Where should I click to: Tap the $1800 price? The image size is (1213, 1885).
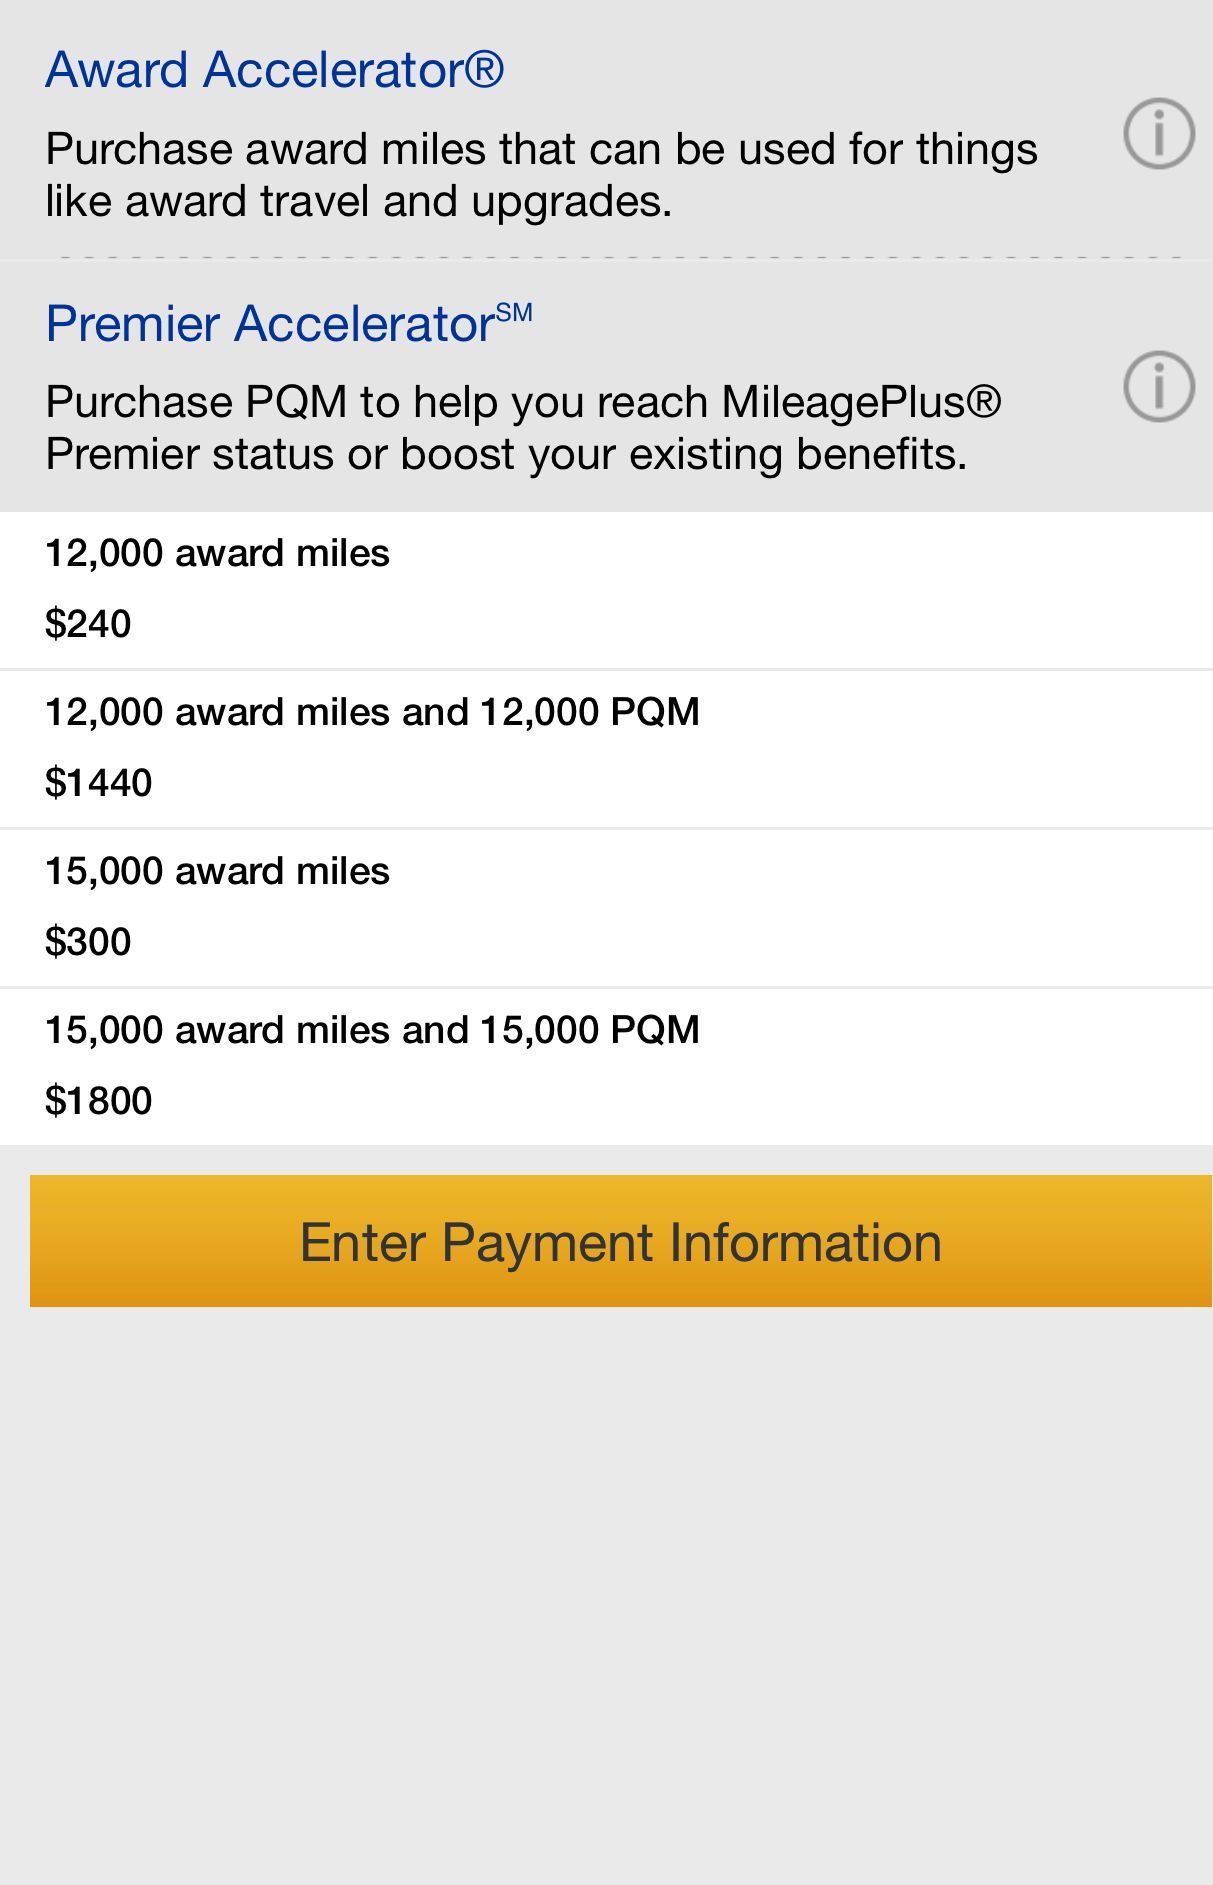(x=98, y=1101)
